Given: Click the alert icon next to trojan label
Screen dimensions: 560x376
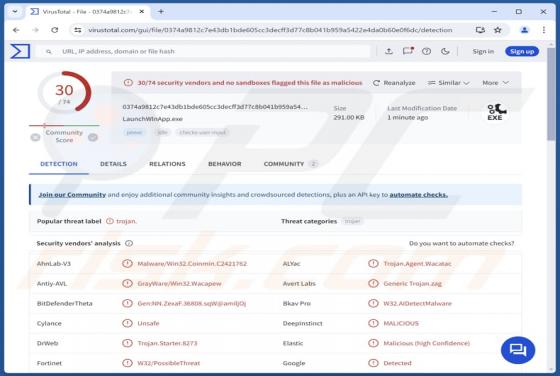Looking at the screenshot, I should click(x=110, y=221).
